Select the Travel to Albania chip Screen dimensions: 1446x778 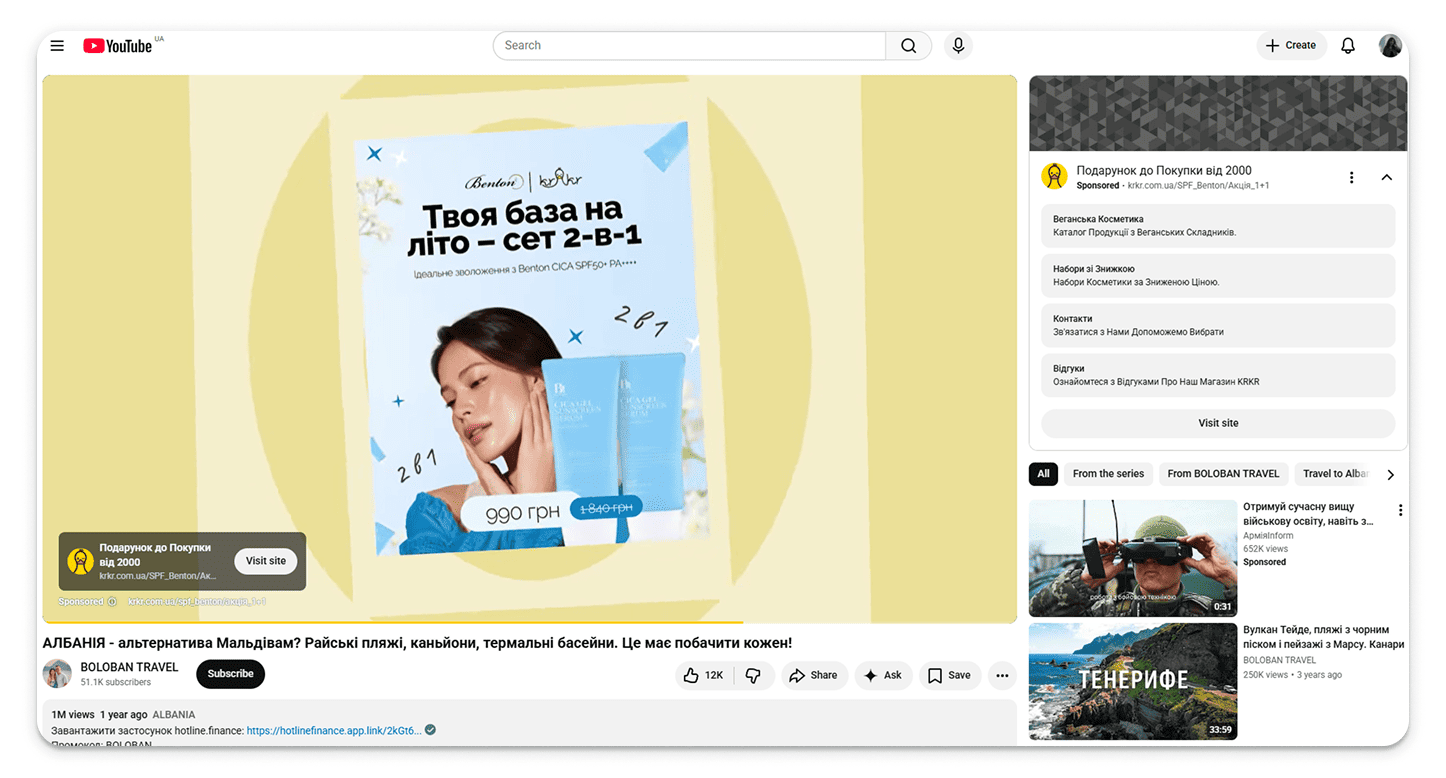tap(1335, 474)
